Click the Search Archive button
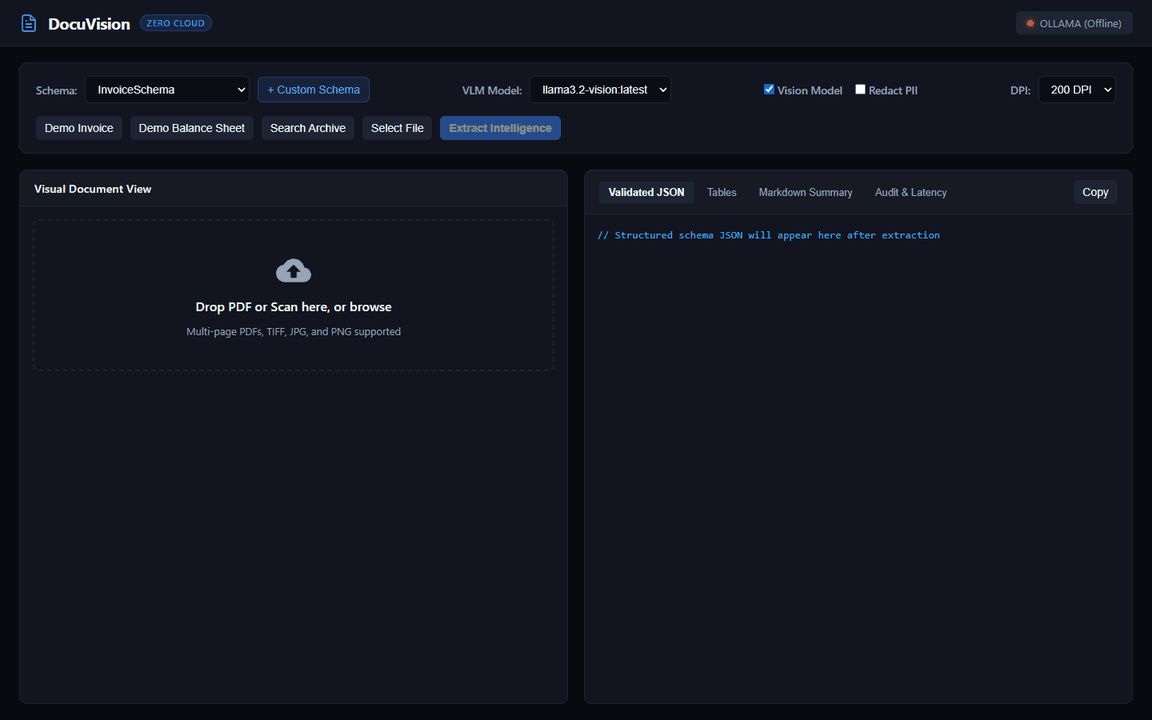The width and height of the screenshot is (1152, 720). click(x=308, y=128)
